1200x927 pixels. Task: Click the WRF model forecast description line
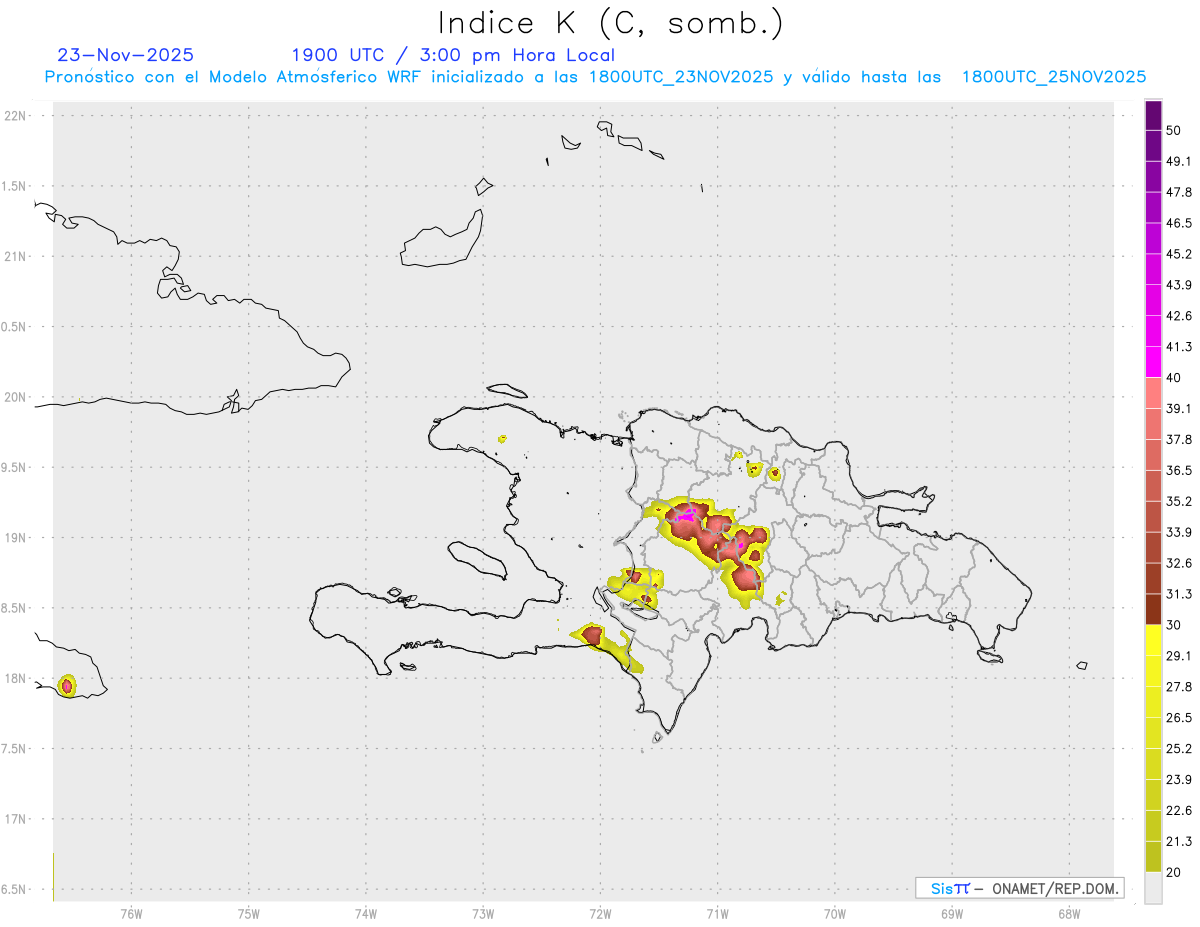point(595,77)
